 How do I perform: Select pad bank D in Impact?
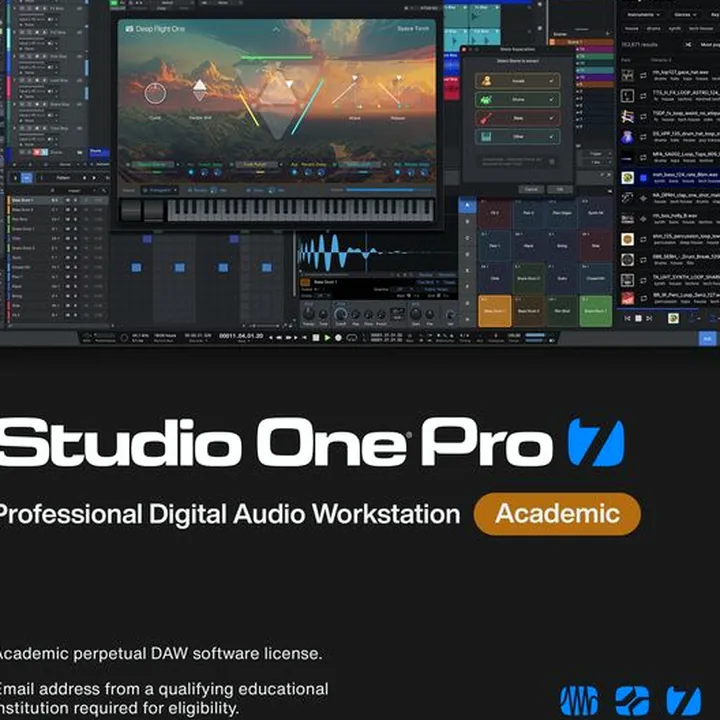point(467,254)
